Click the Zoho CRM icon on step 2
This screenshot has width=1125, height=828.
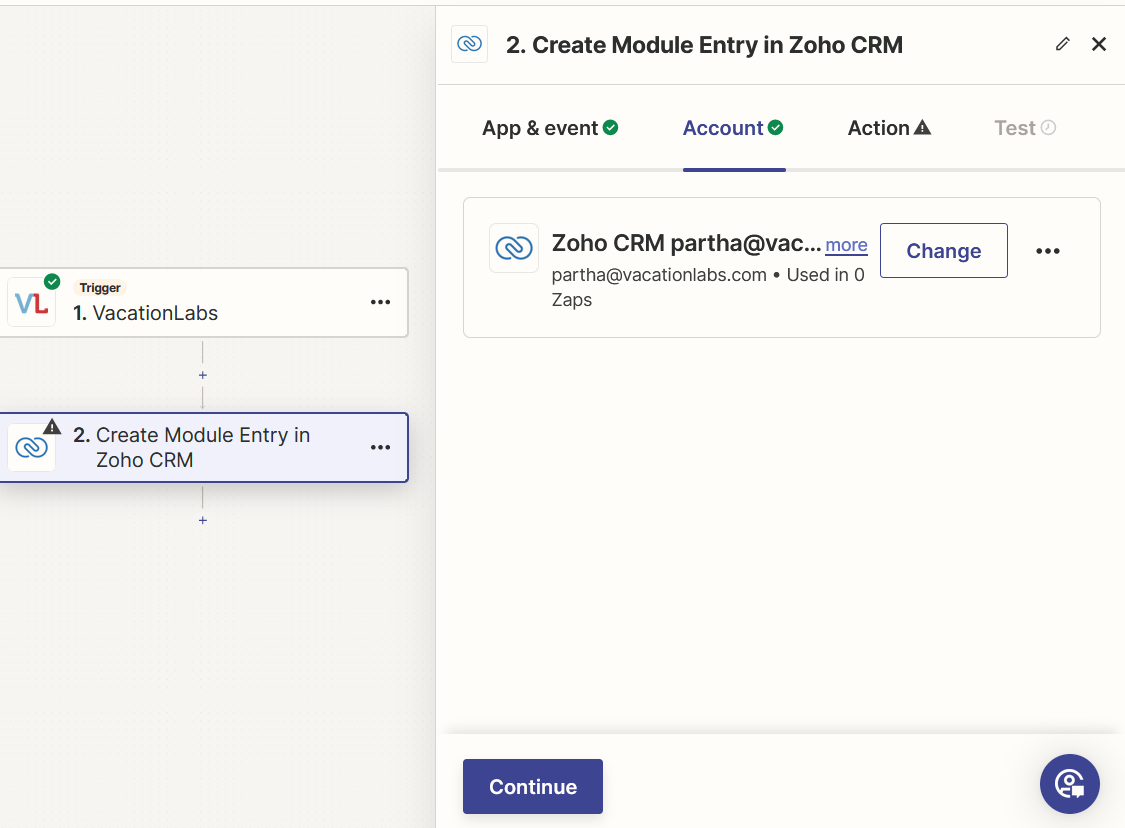pos(31,448)
